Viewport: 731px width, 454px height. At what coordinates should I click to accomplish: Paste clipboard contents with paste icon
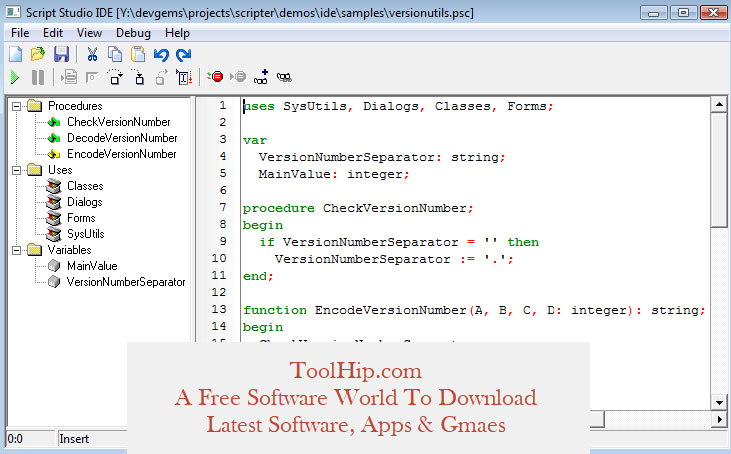coord(138,54)
